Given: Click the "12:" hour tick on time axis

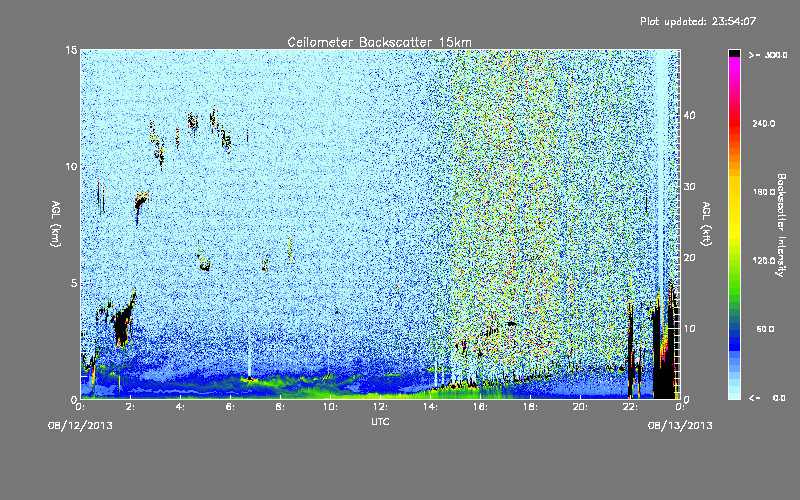Looking at the screenshot, I should (380, 407).
